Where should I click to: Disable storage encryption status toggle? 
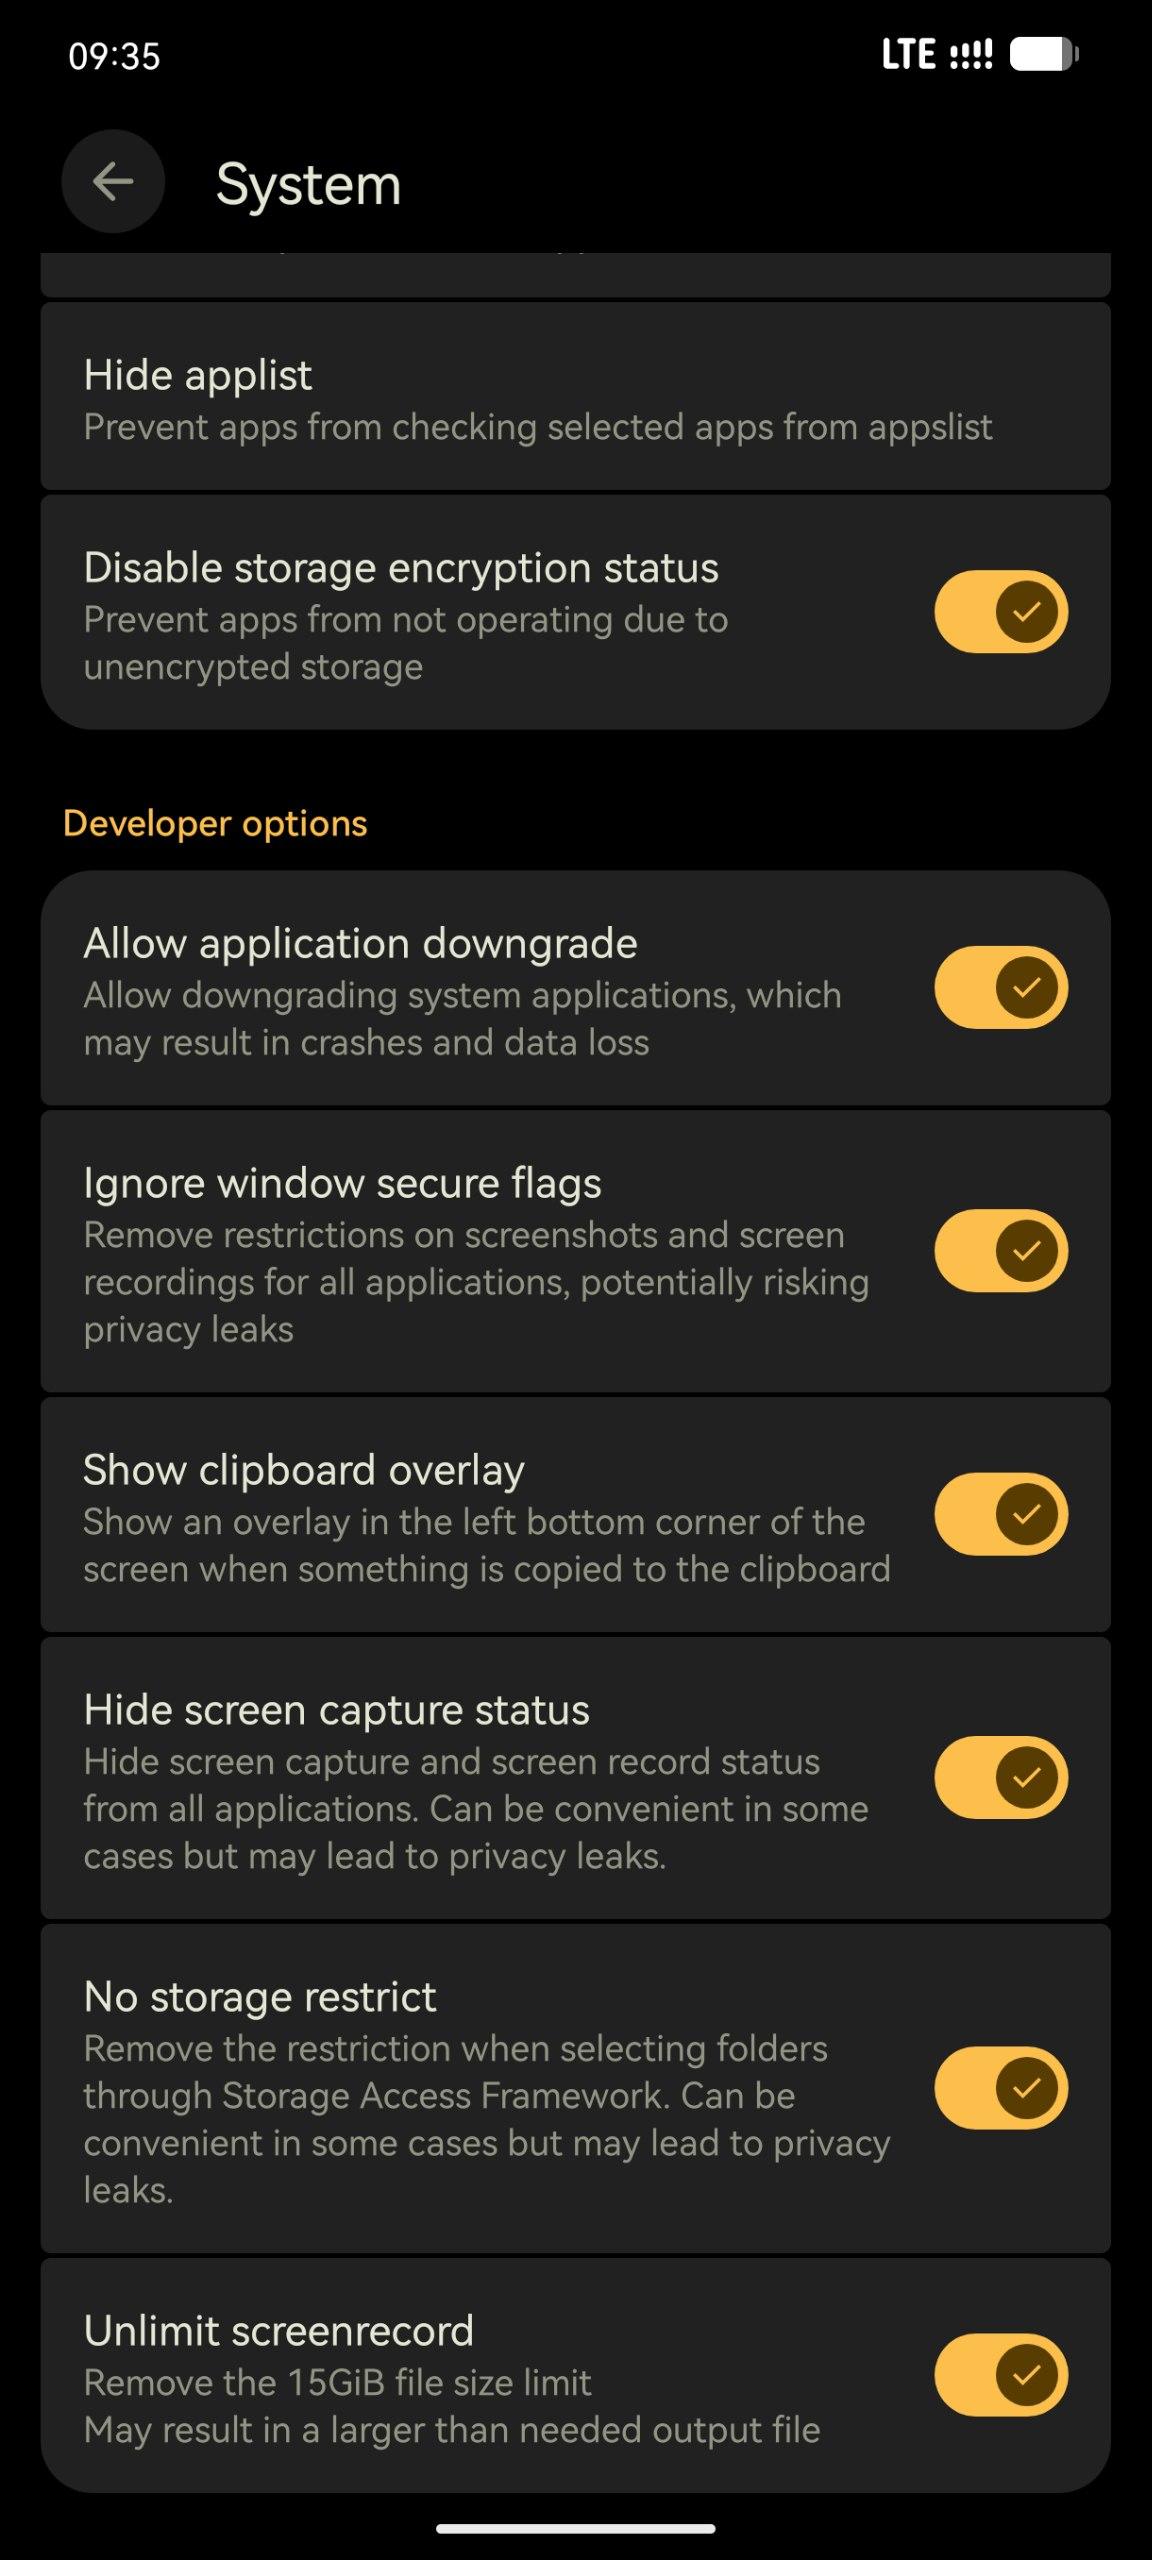[x=1001, y=611]
